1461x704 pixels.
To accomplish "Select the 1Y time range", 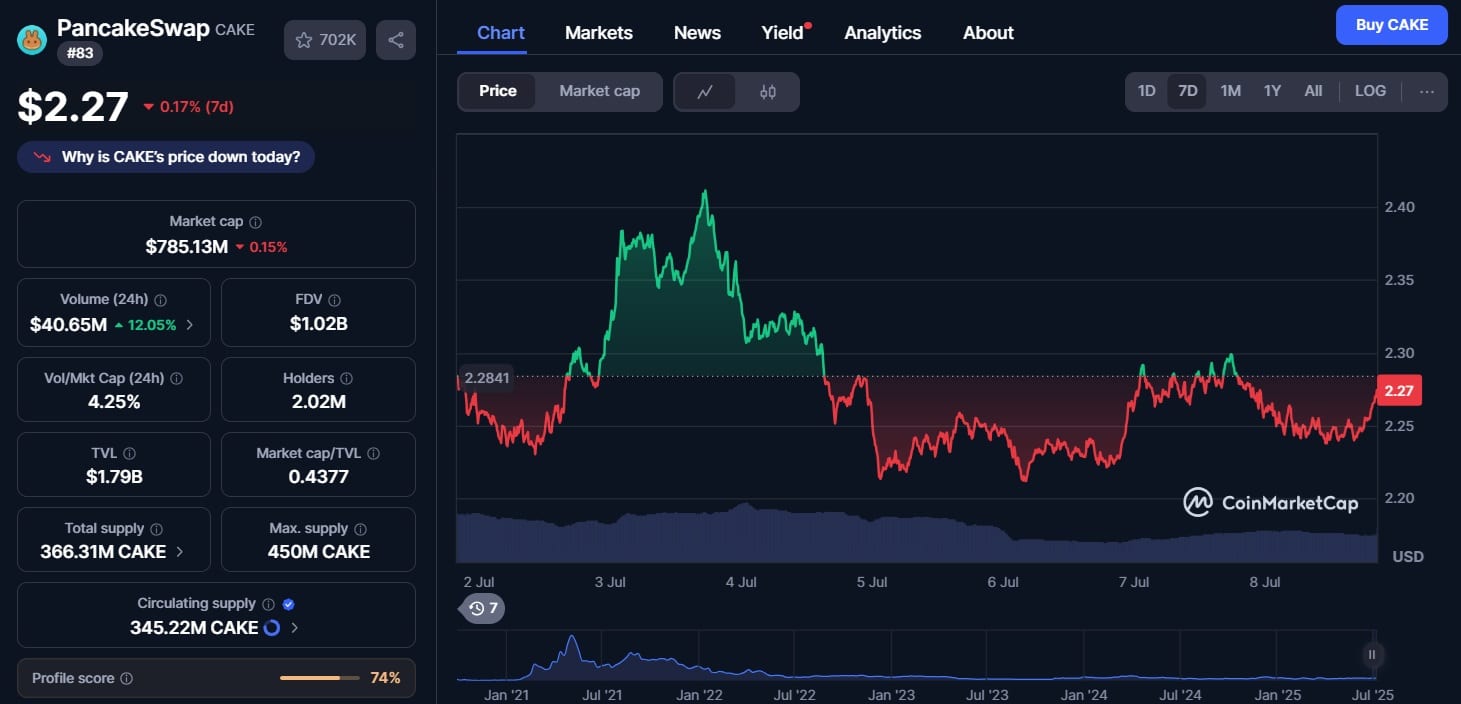I will pyautogui.click(x=1272, y=91).
